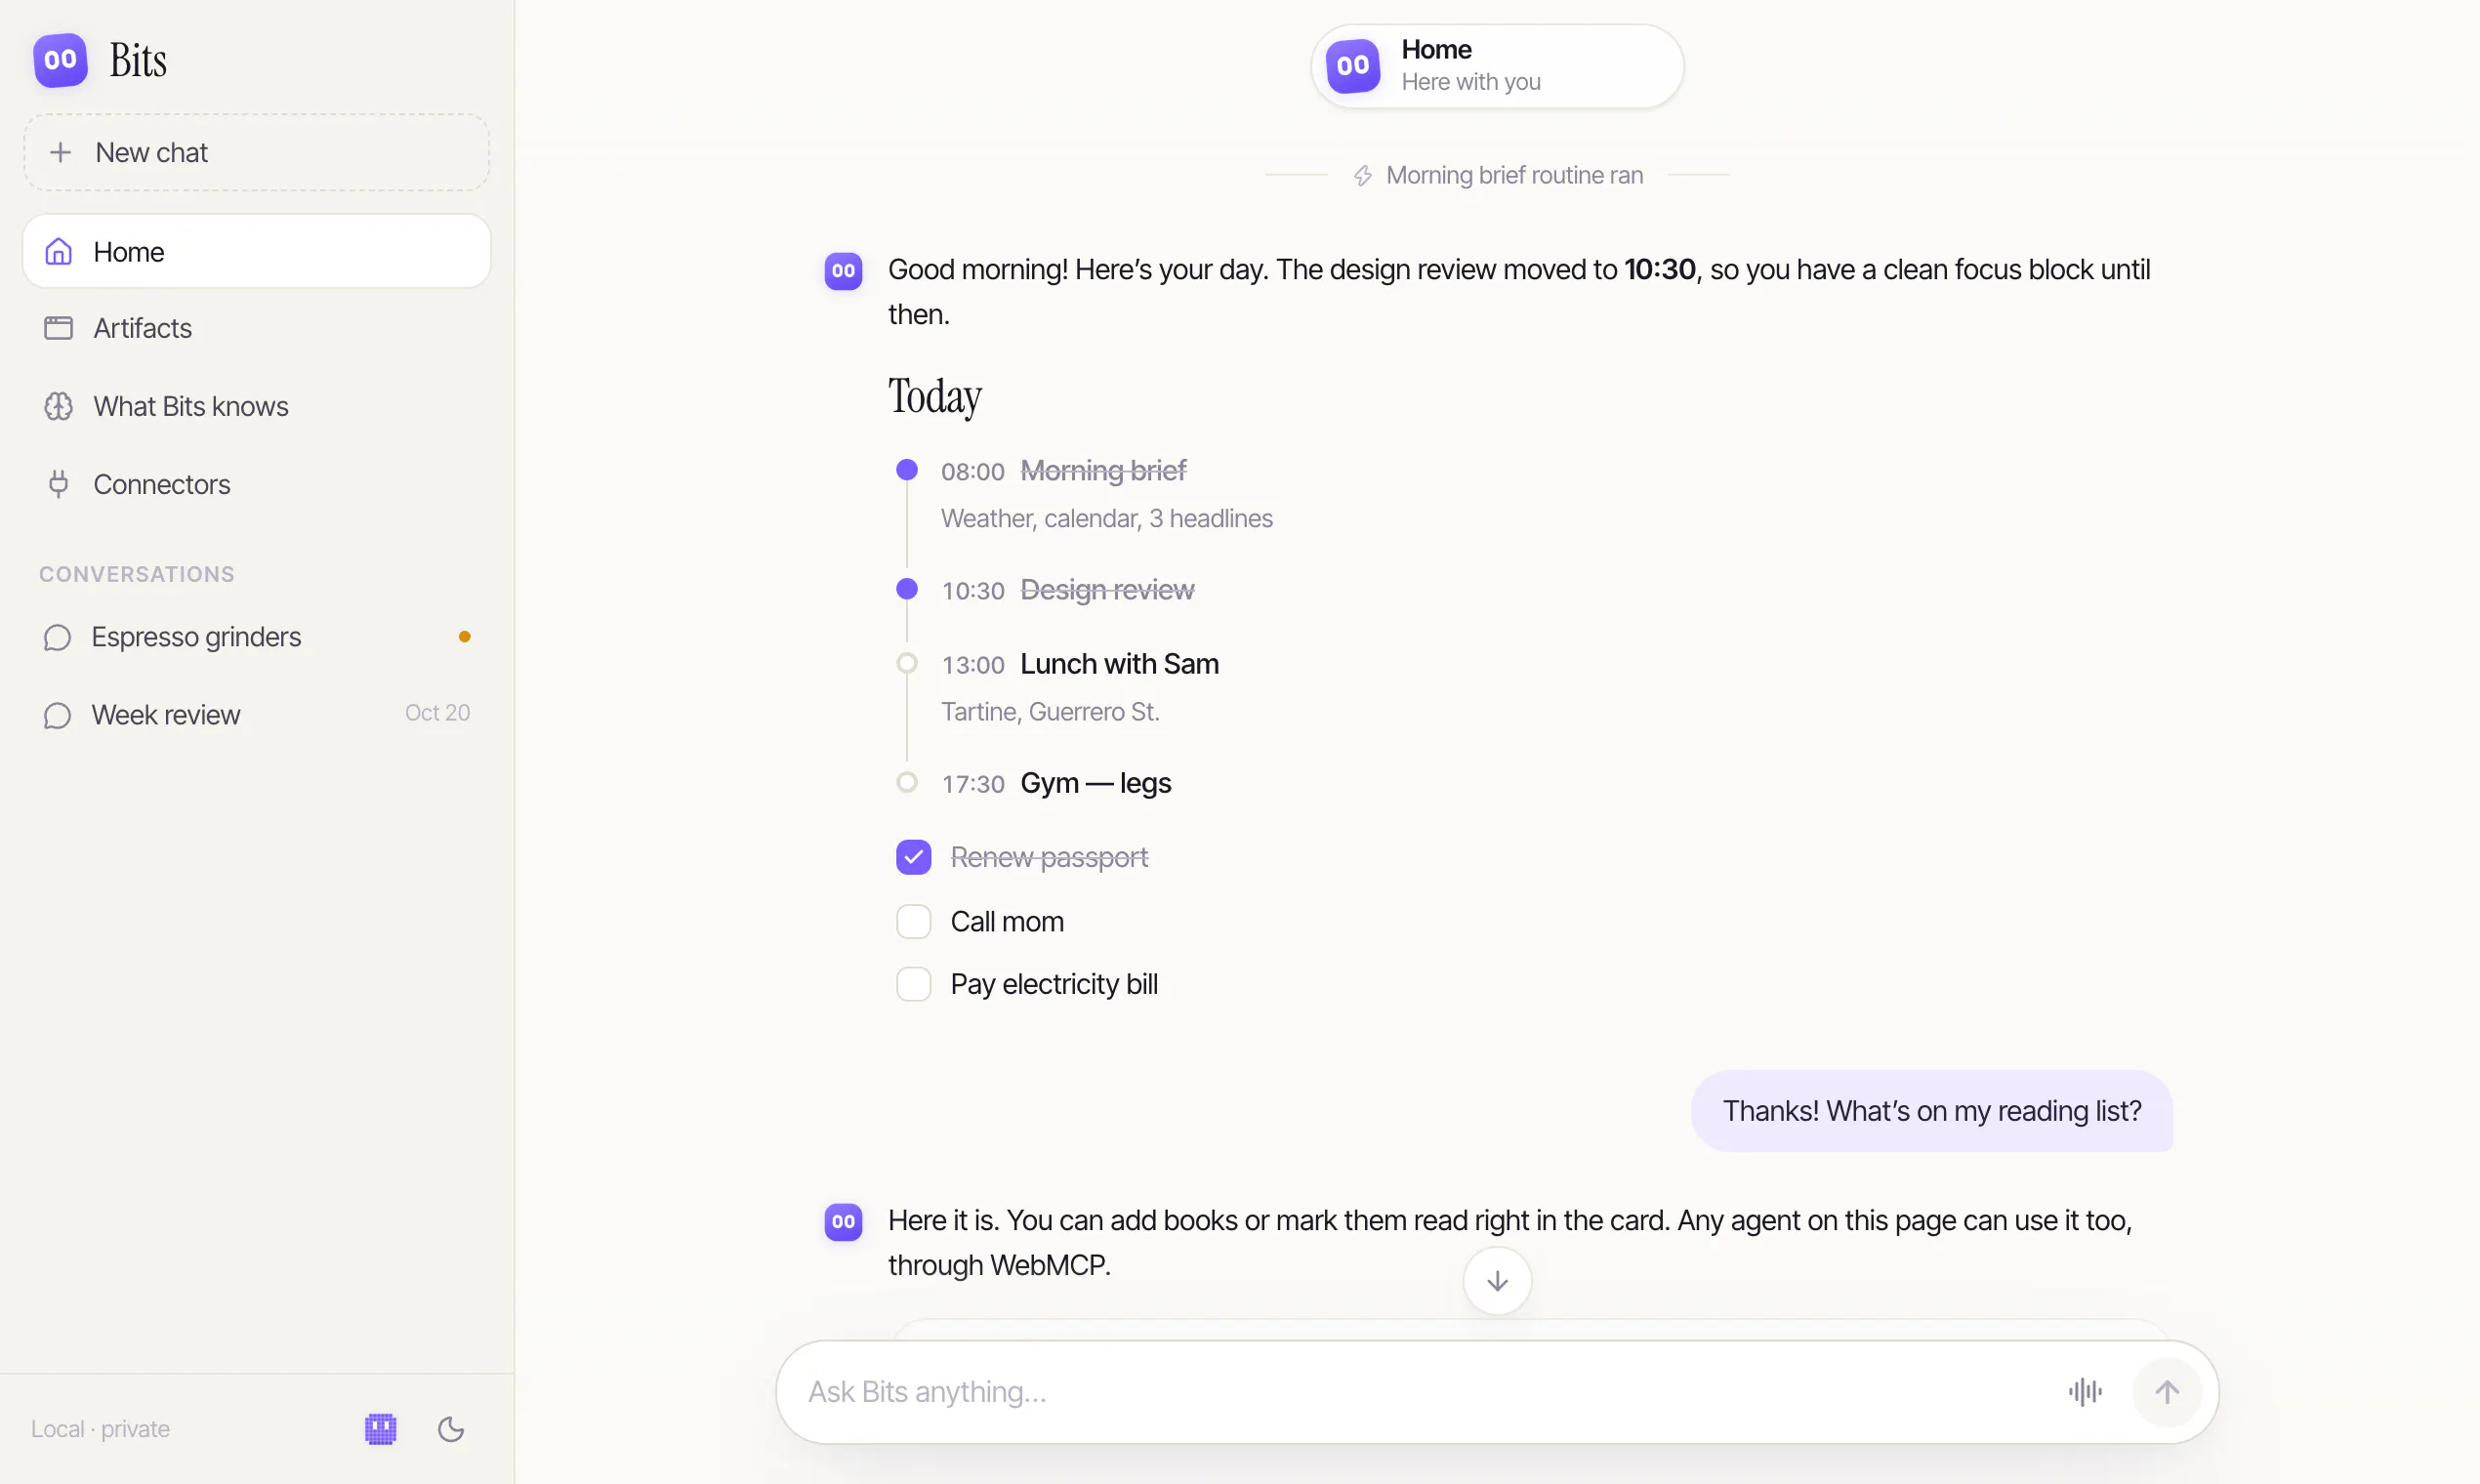Click the Artifacts window icon
The height and width of the screenshot is (1484, 2480).
(x=59, y=328)
